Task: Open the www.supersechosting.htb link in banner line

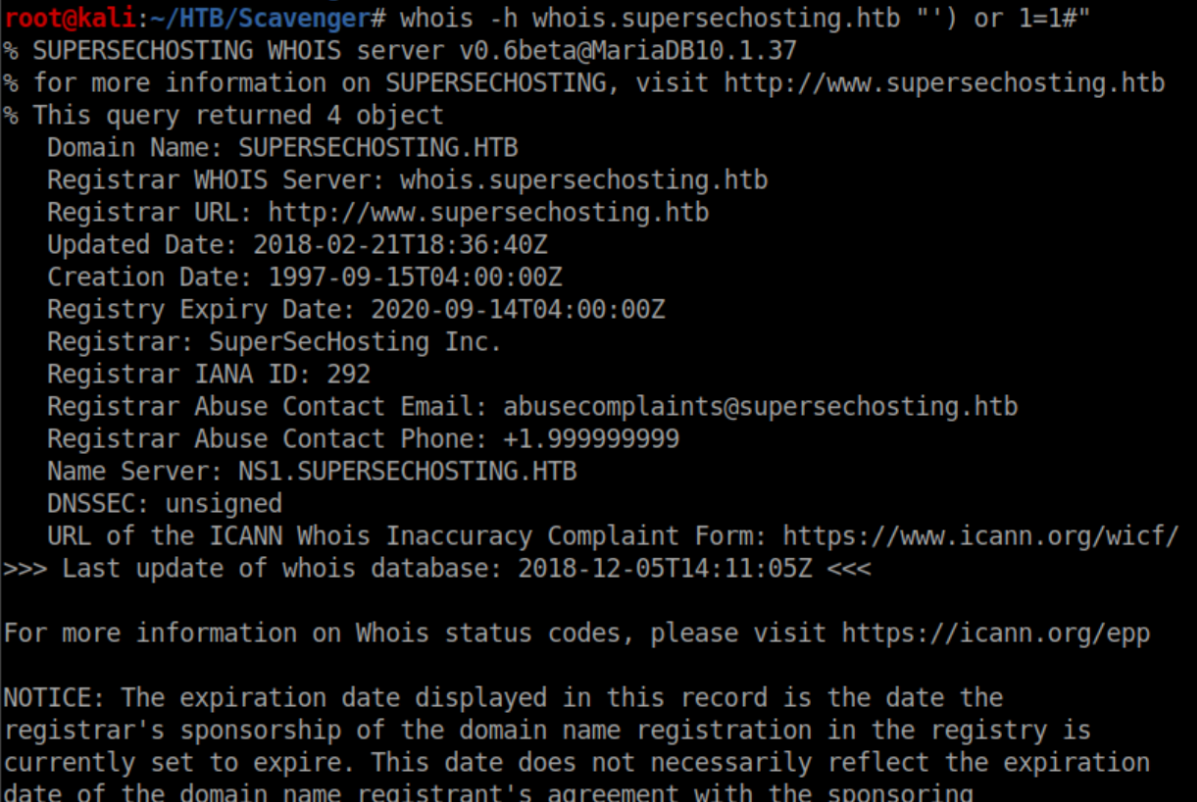Action: pyautogui.click(x=944, y=82)
